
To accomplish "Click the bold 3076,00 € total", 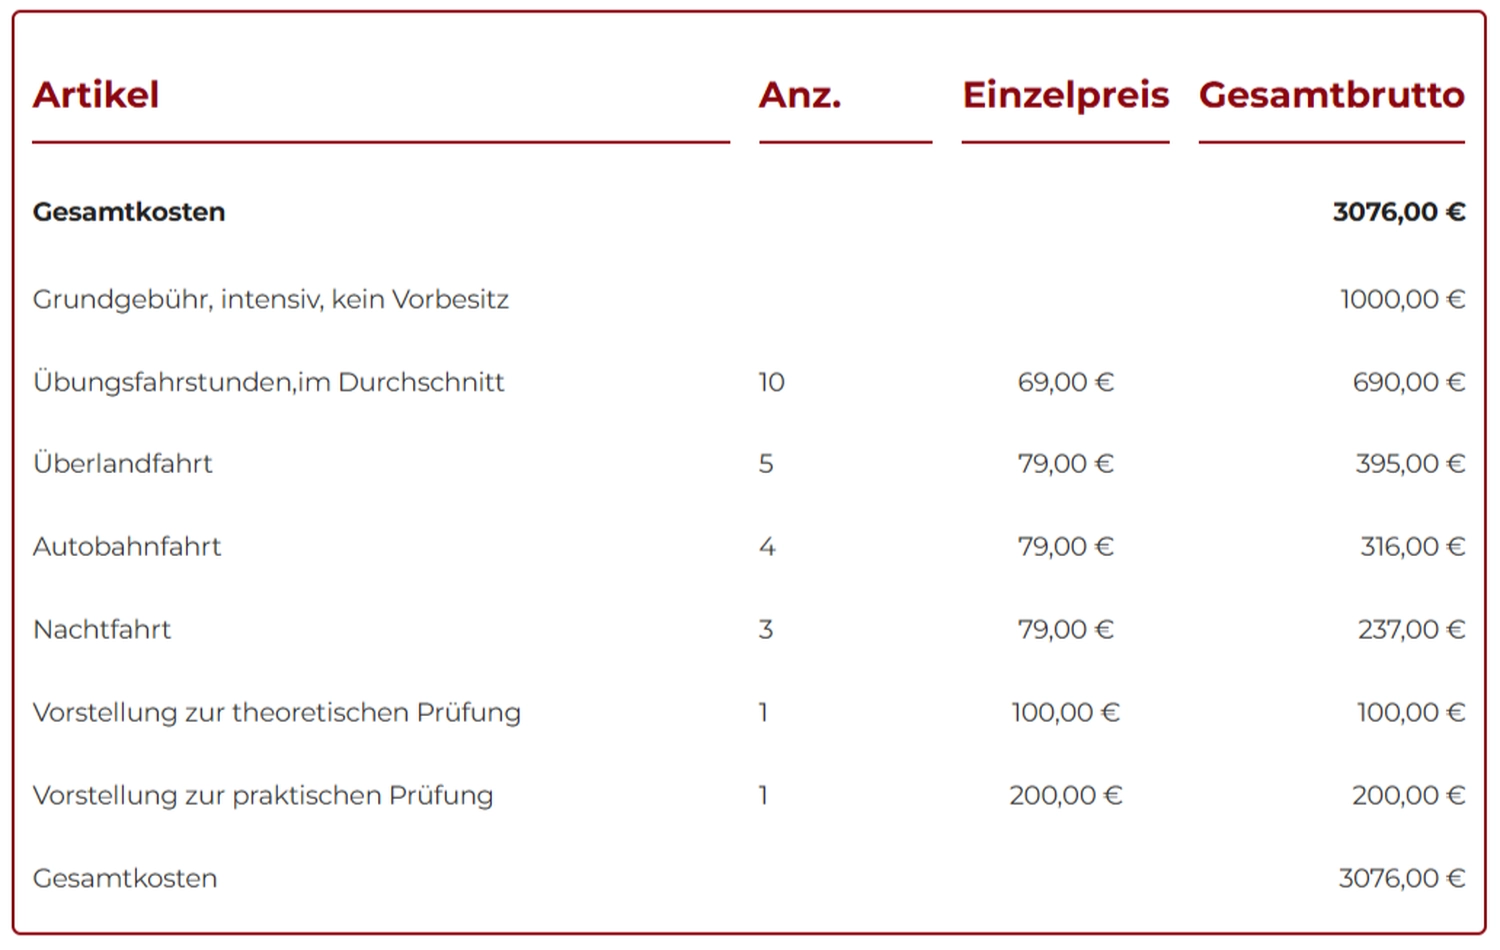I will pos(1398,212).
